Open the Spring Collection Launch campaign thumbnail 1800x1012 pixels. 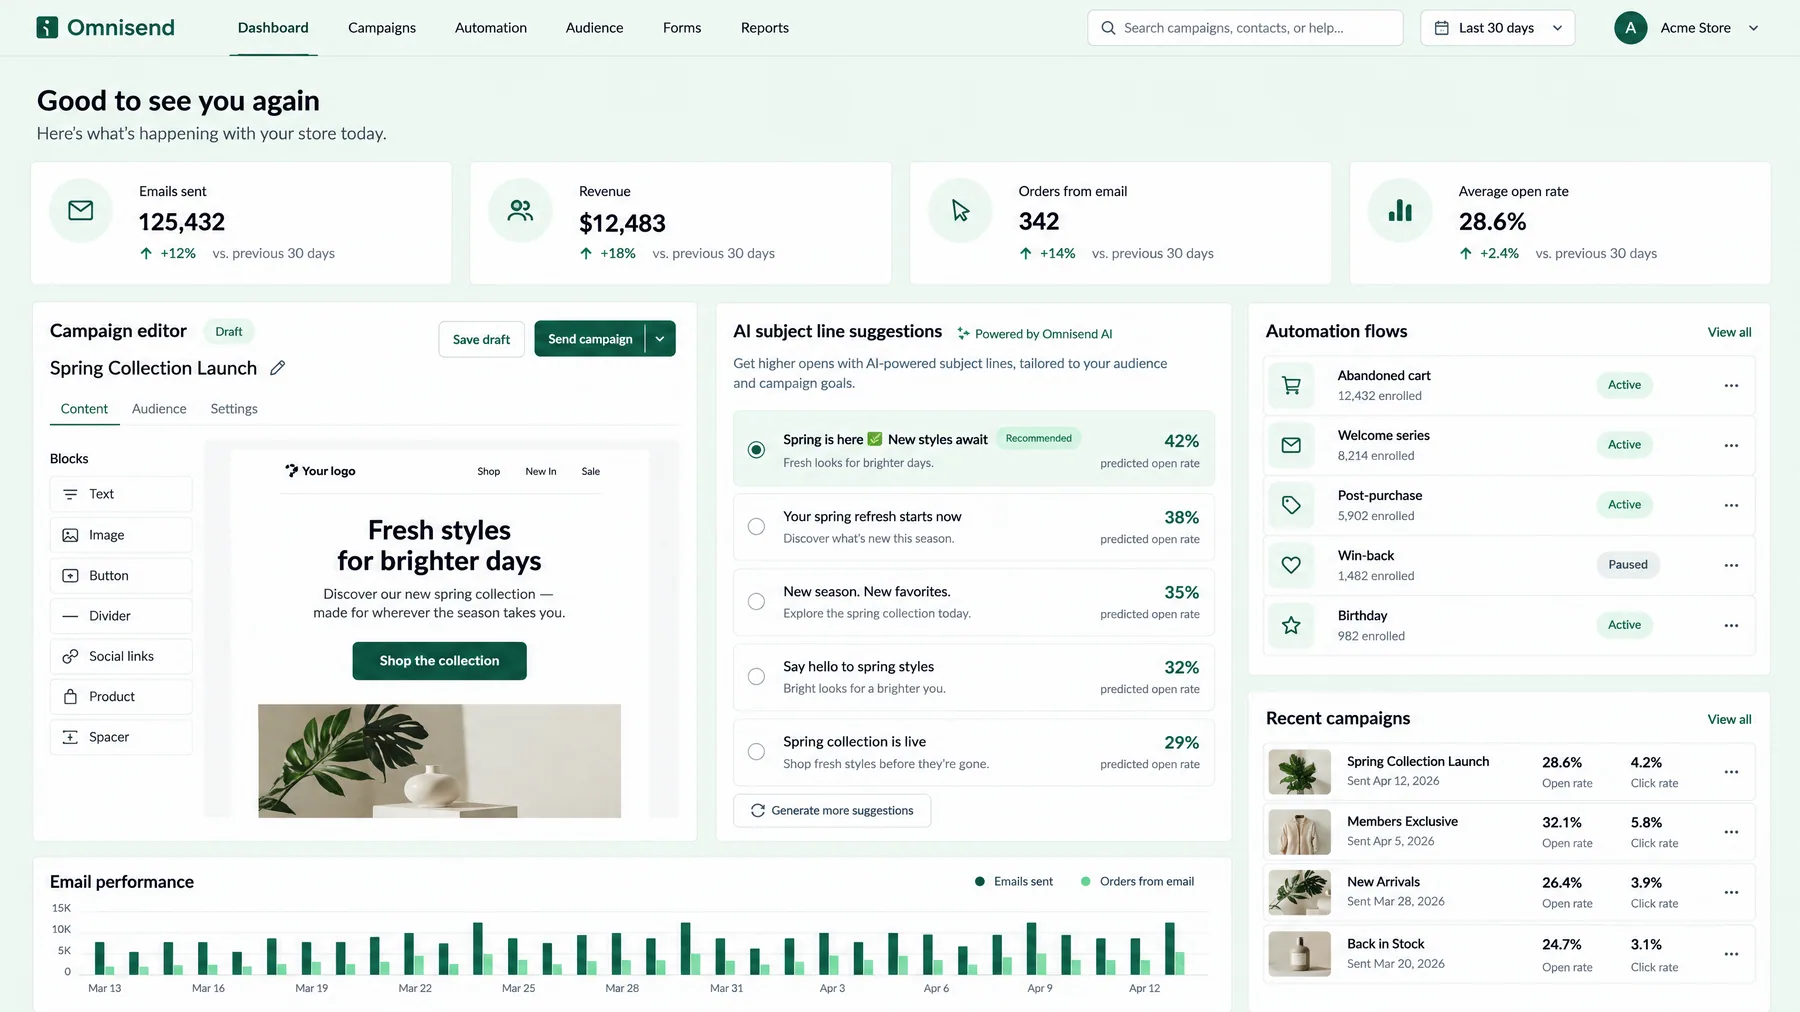click(x=1299, y=772)
